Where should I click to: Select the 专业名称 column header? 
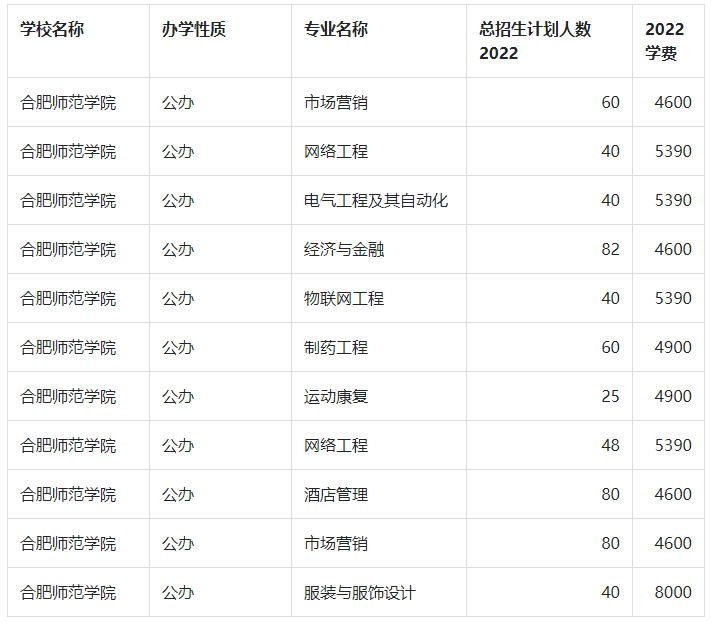pyautogui.click(x=336, y=30)
